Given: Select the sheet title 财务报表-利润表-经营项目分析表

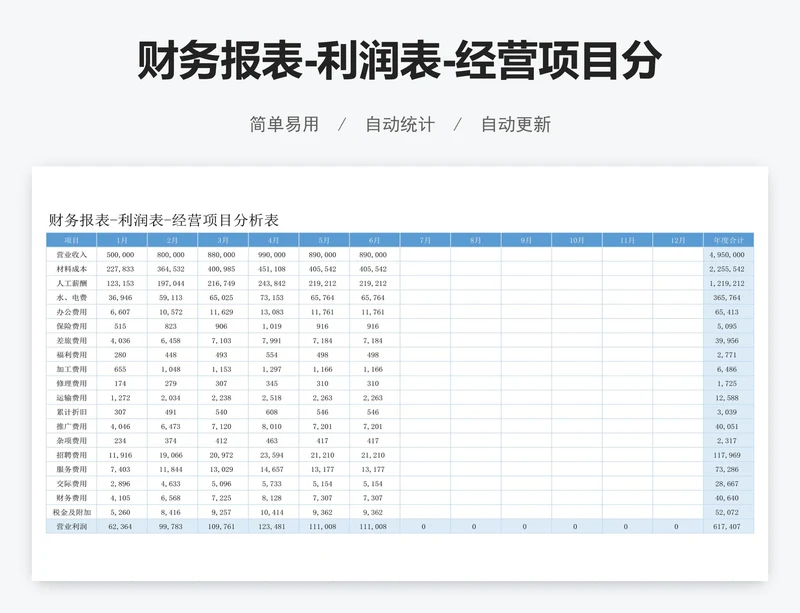Looking at the screenshot, I should click(x=164, y=220).
